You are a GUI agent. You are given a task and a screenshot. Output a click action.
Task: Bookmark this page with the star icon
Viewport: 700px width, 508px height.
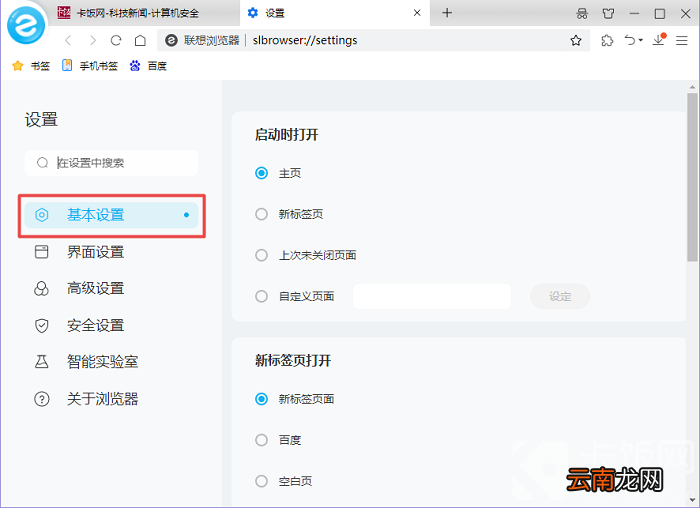click(x=576, y=41)
